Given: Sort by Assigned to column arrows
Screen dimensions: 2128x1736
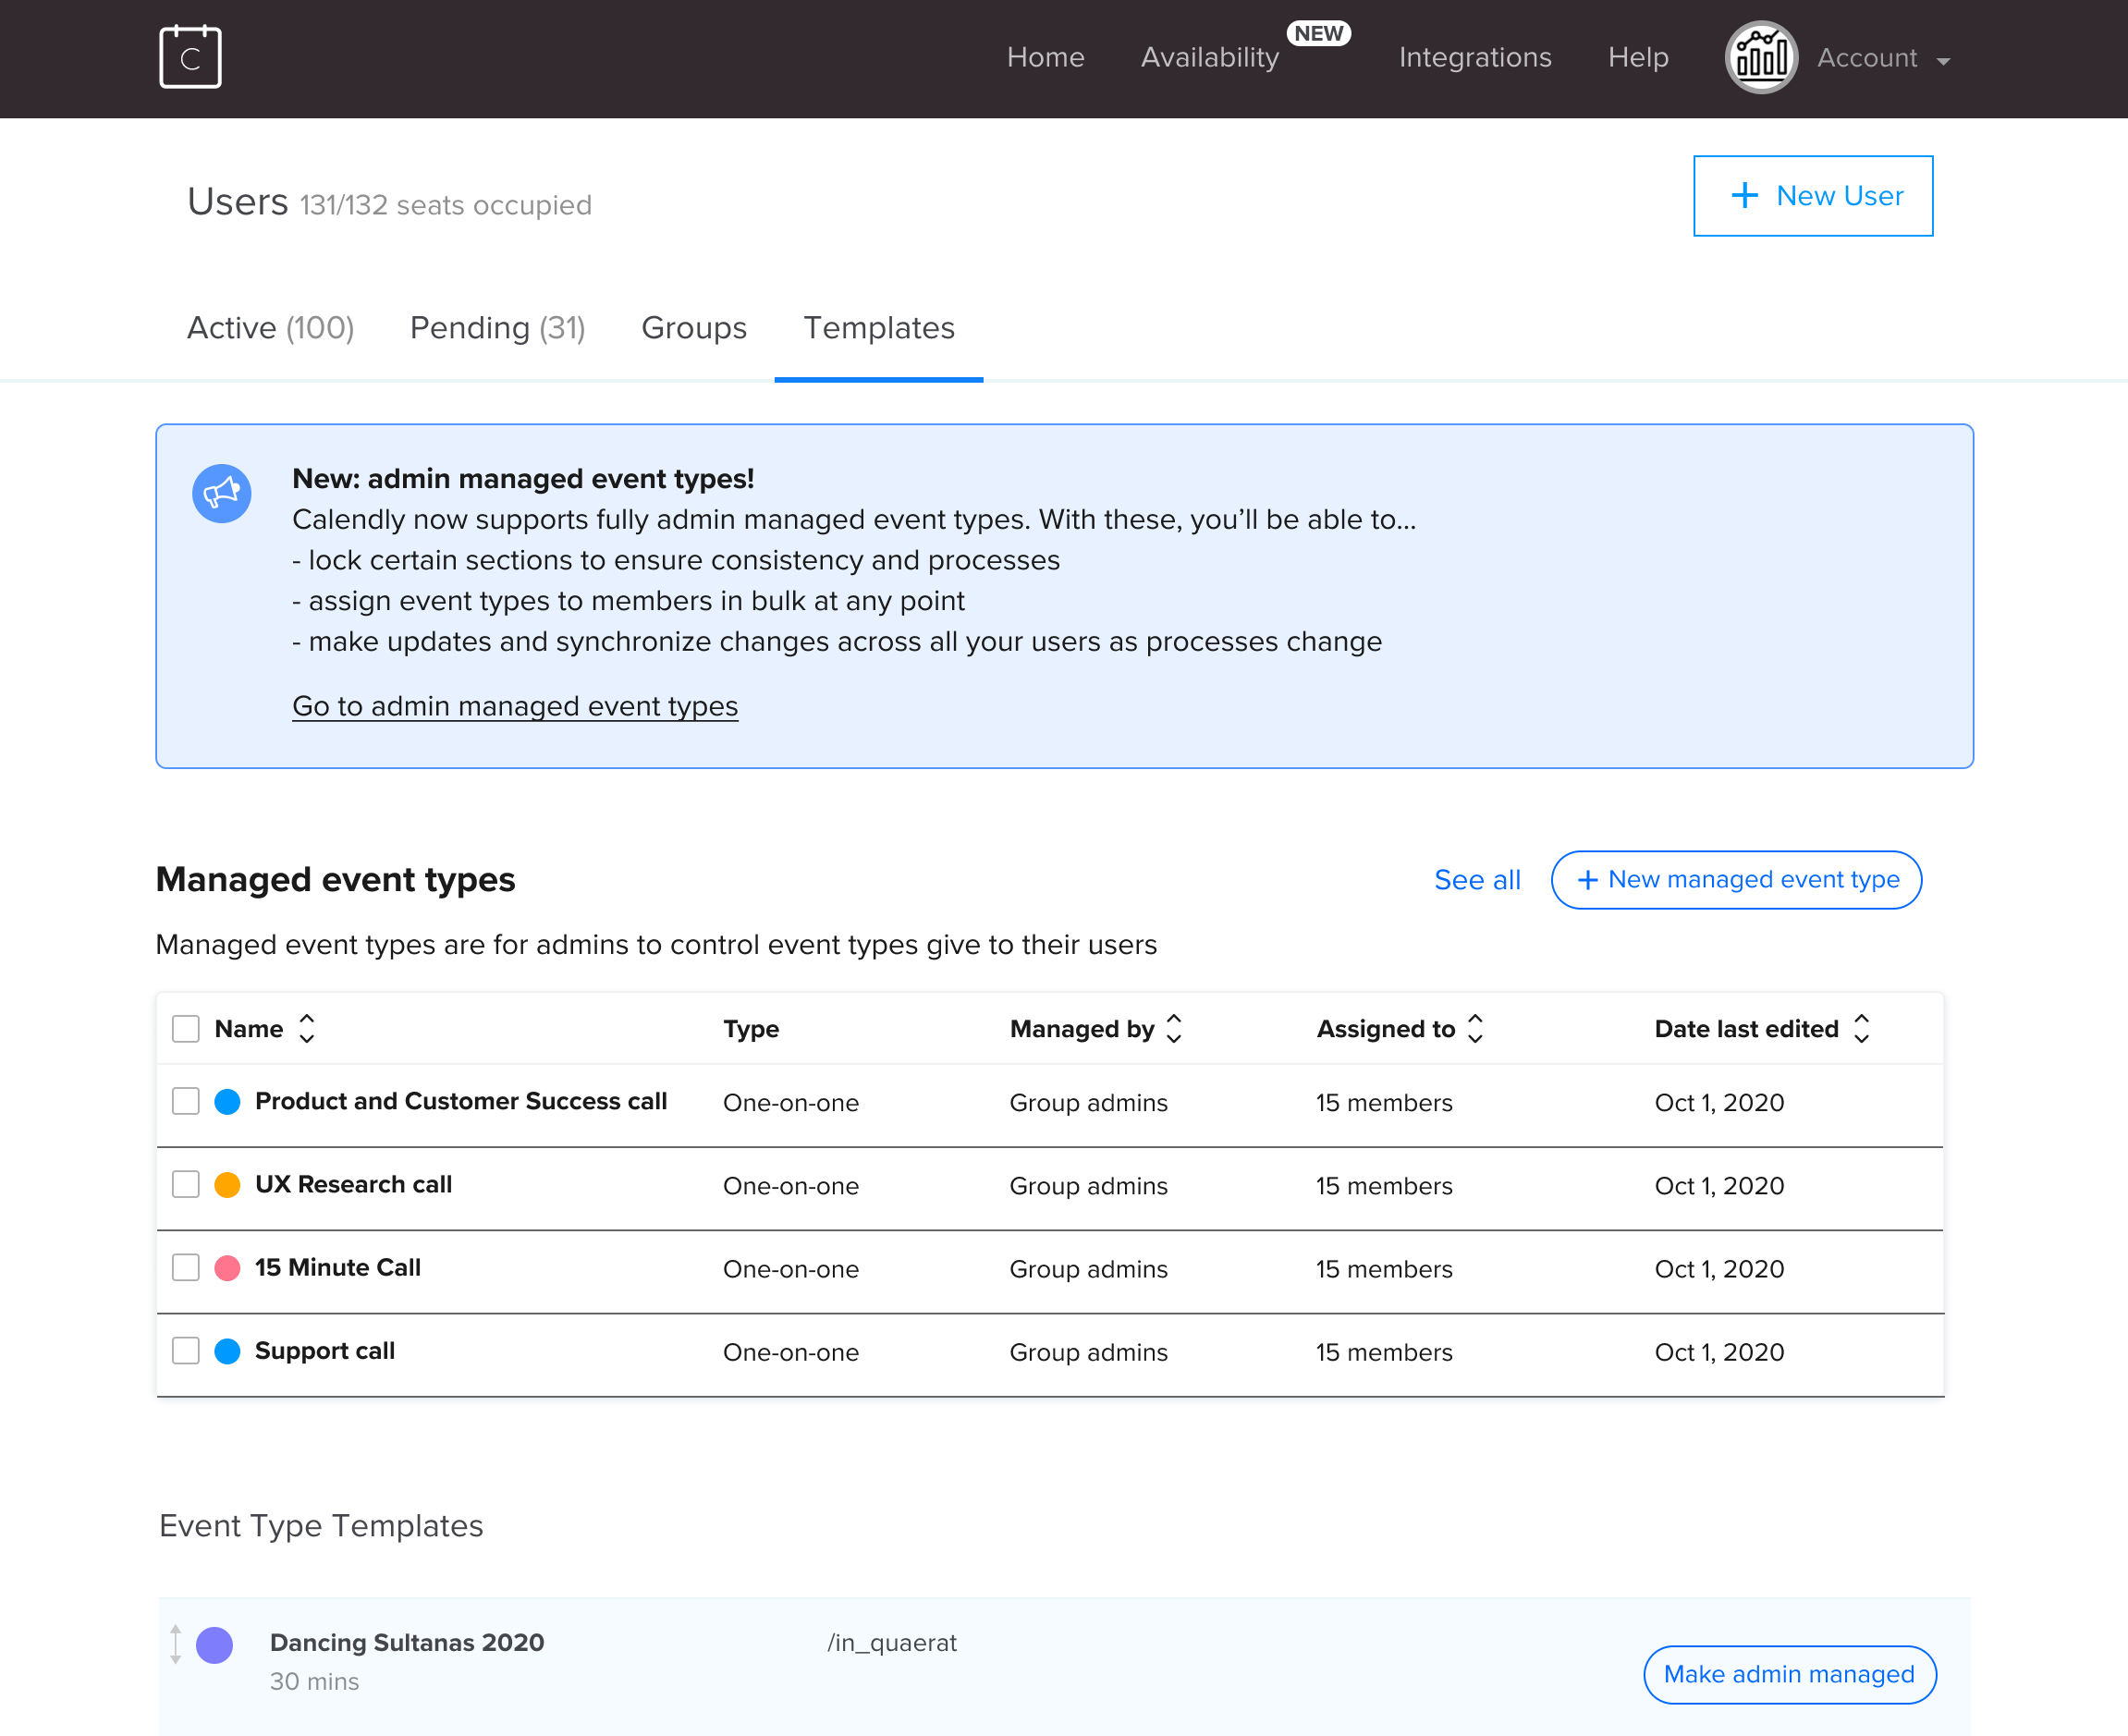Looking at the screenshot, I should 1475,1028.
